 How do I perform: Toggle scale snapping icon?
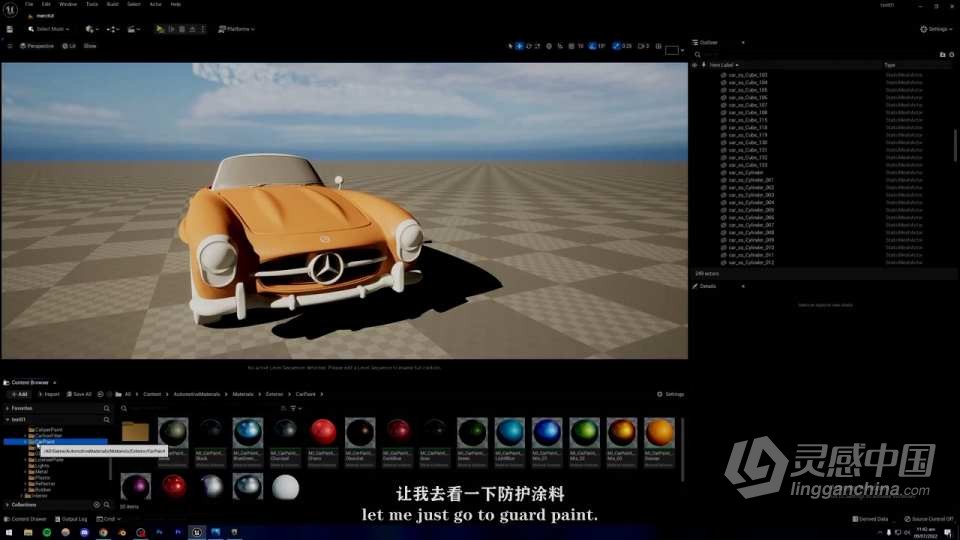coord(616,46)
